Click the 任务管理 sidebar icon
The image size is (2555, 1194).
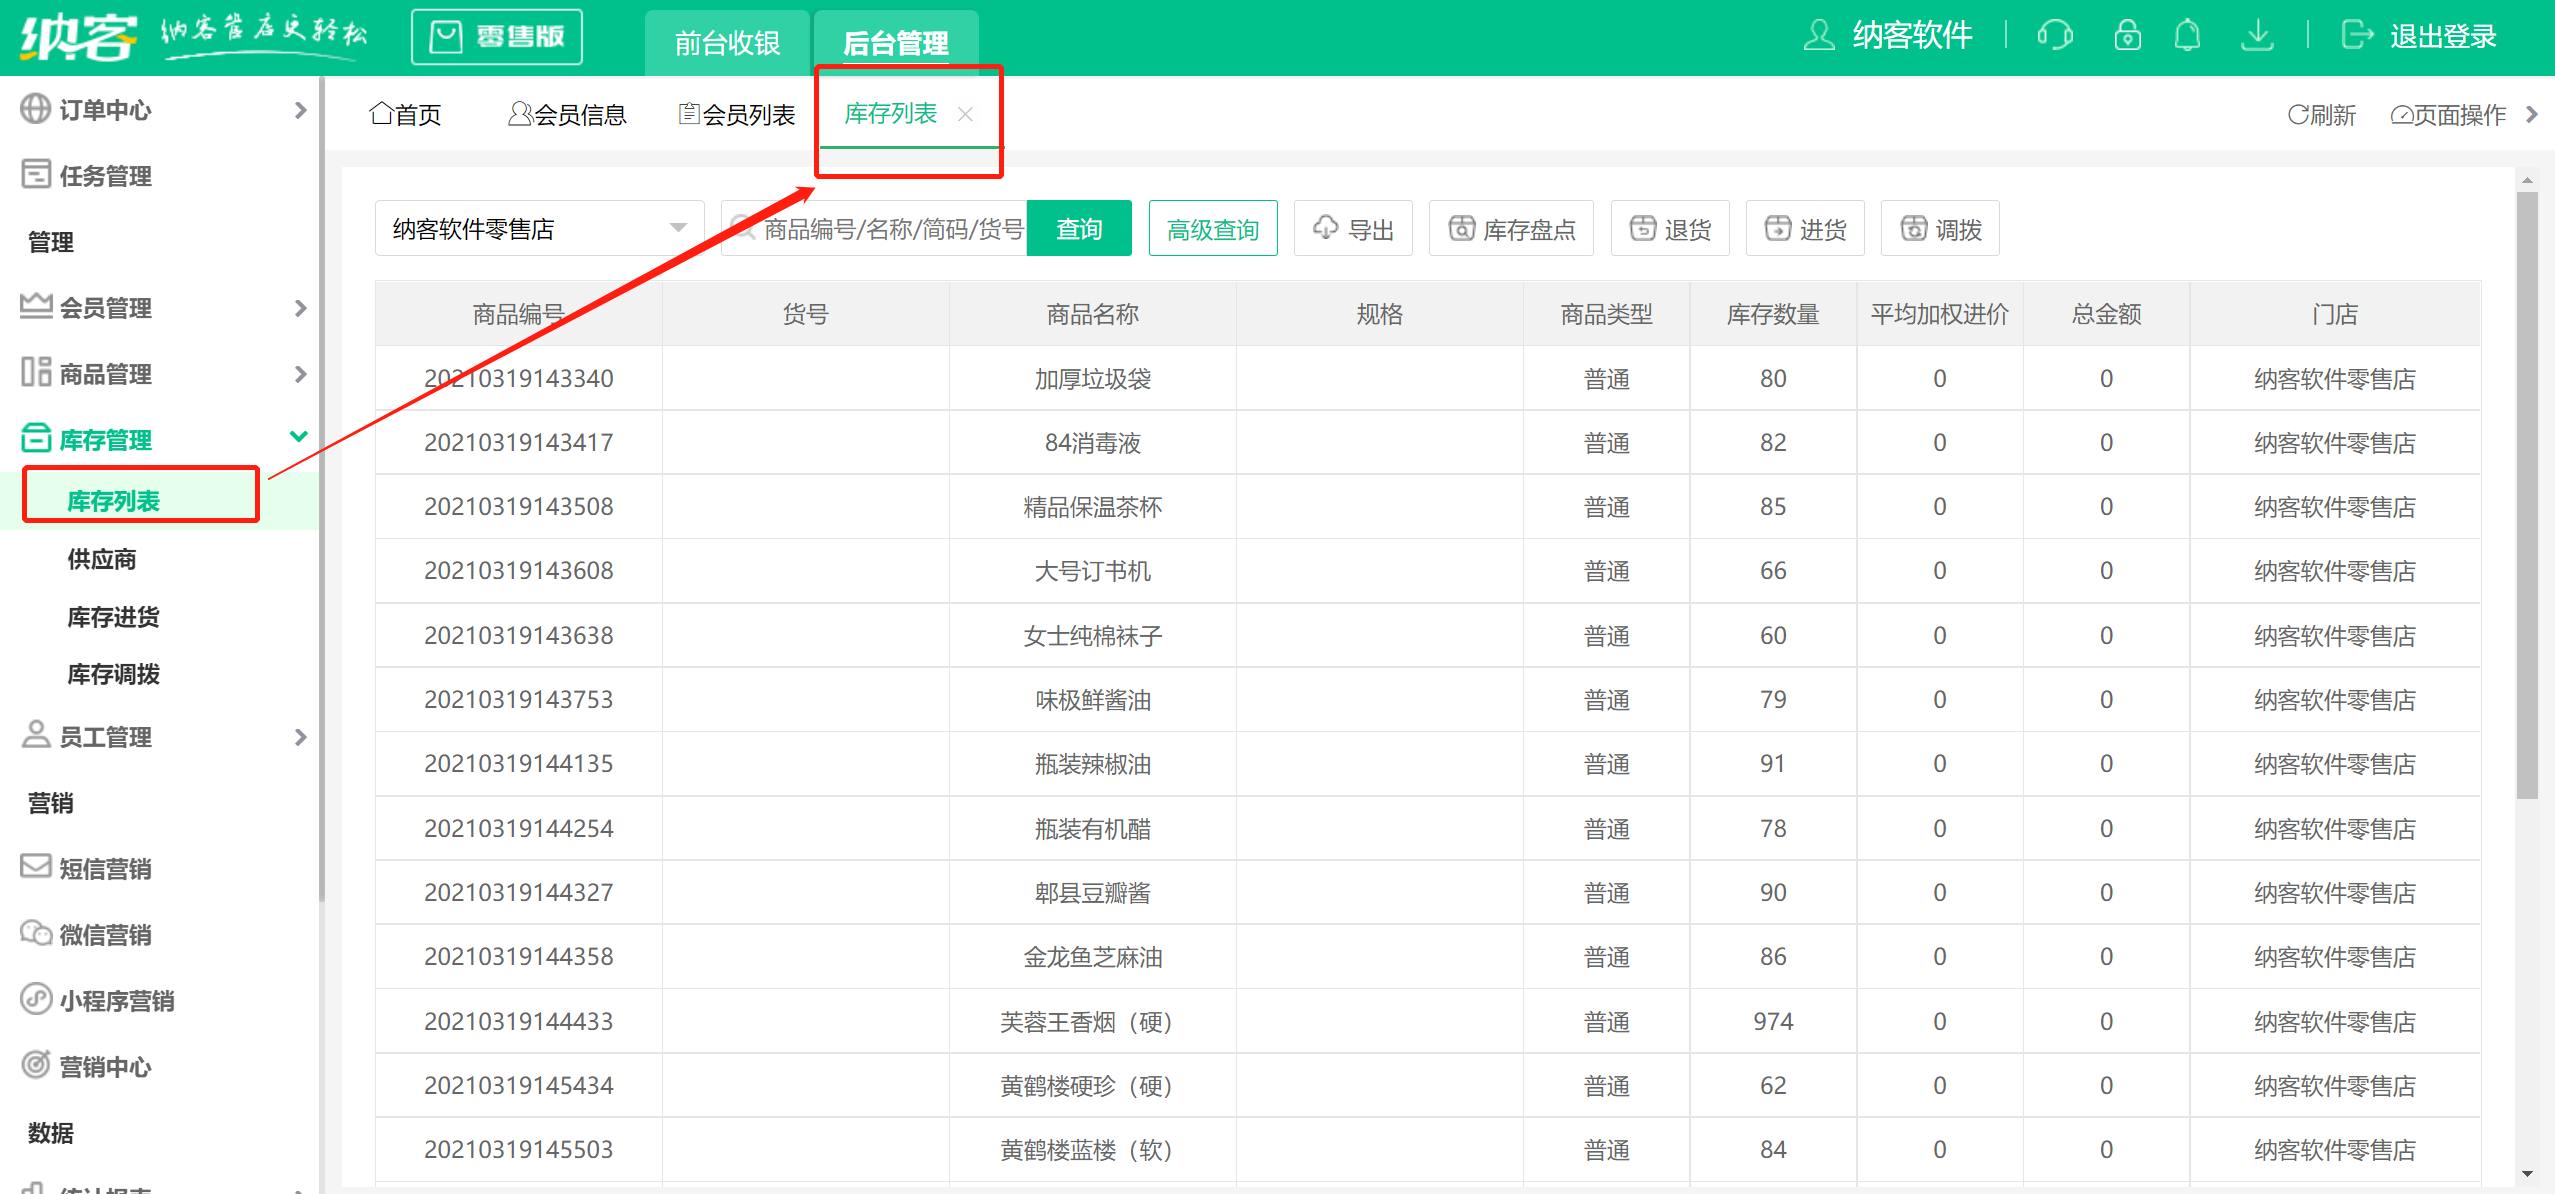[x=35, y=175]
